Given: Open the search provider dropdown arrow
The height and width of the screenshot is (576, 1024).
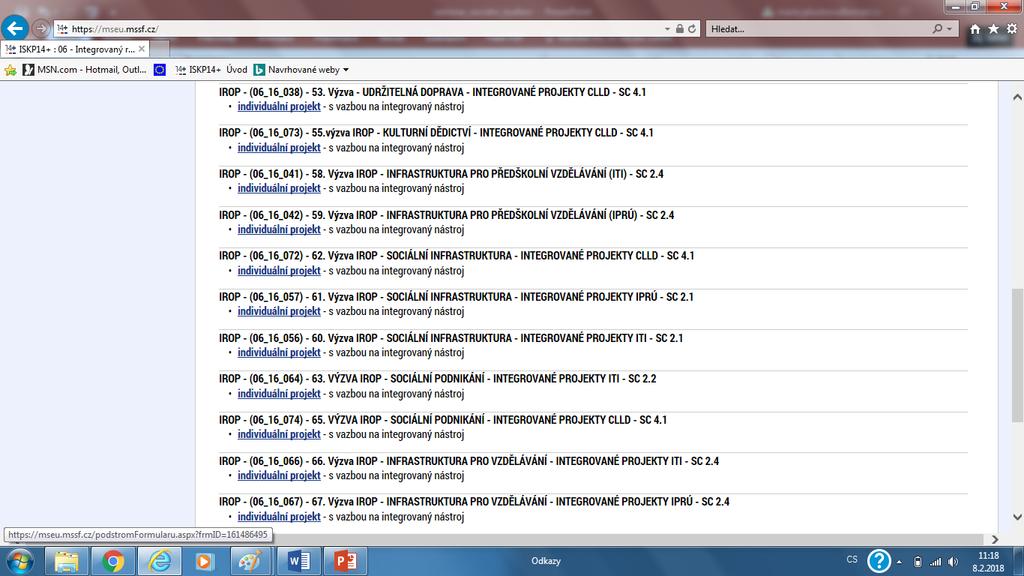Looking at the screenshot, I should (x=950, y=29).
